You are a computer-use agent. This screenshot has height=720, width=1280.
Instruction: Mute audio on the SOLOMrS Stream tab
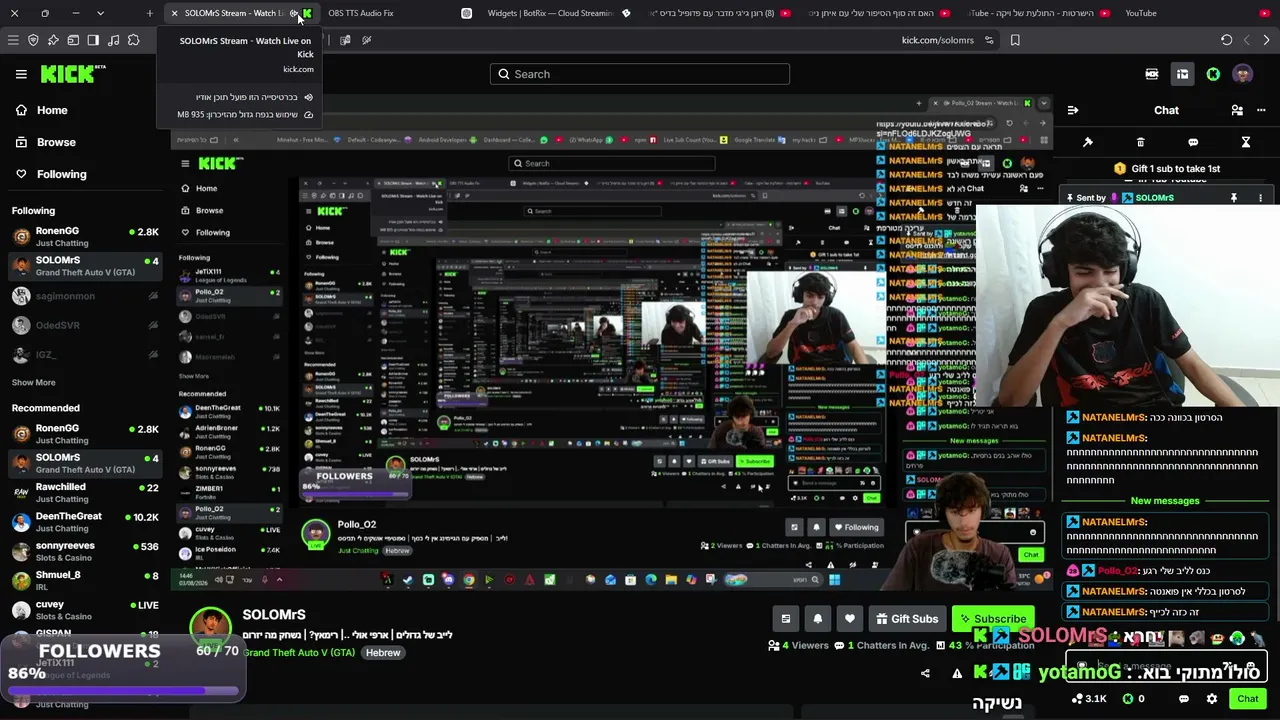coord(294,13)
